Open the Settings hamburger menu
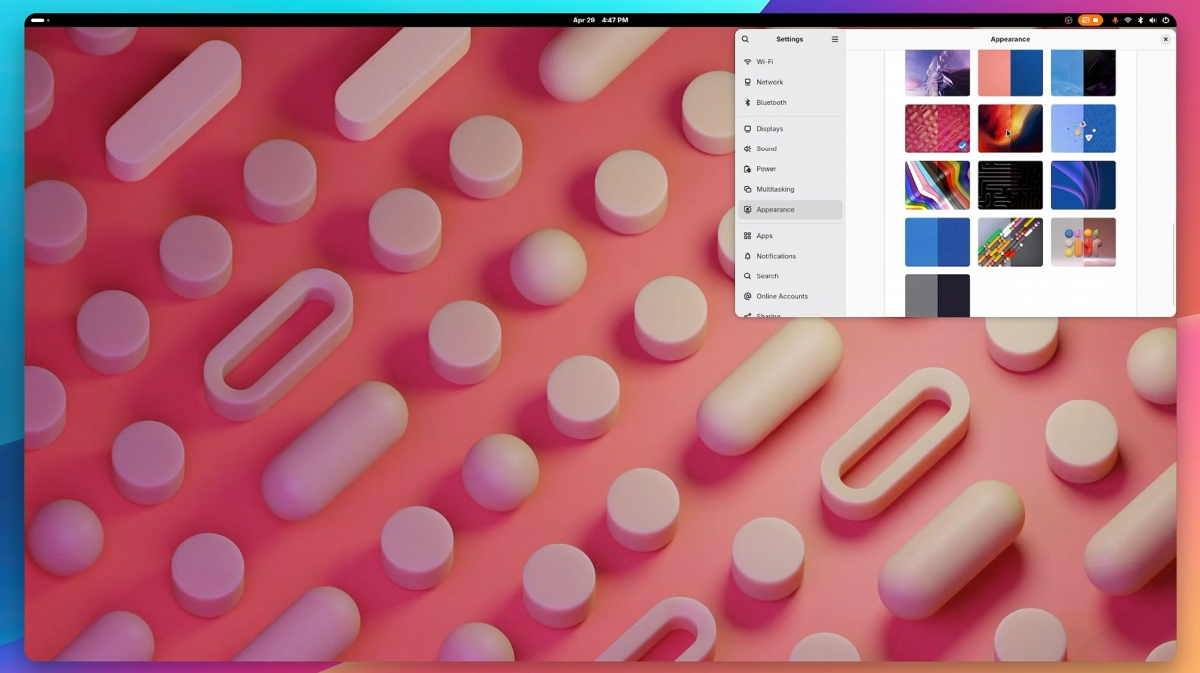Screen dimensions: 1200x673 click(x=835, y=39)
